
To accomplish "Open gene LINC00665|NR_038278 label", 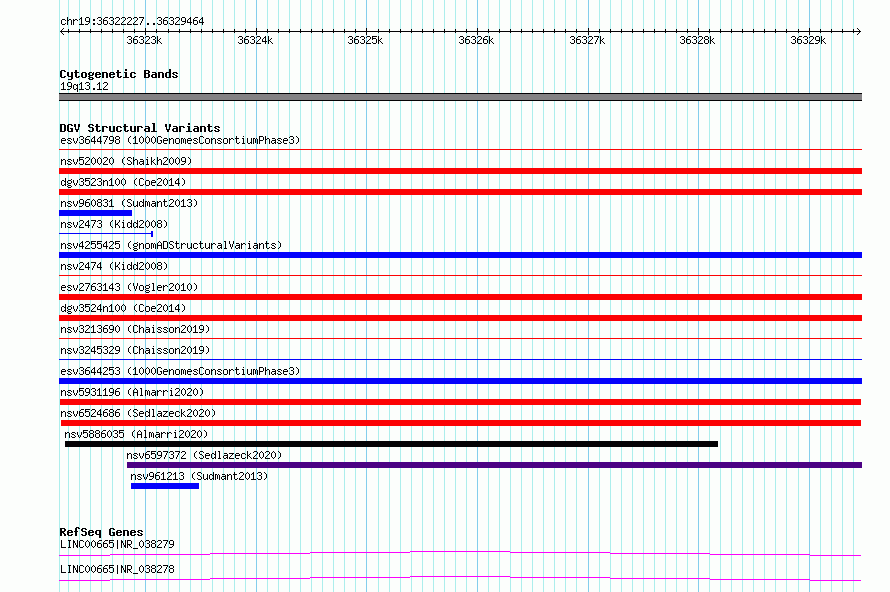I will click(117, 569).
